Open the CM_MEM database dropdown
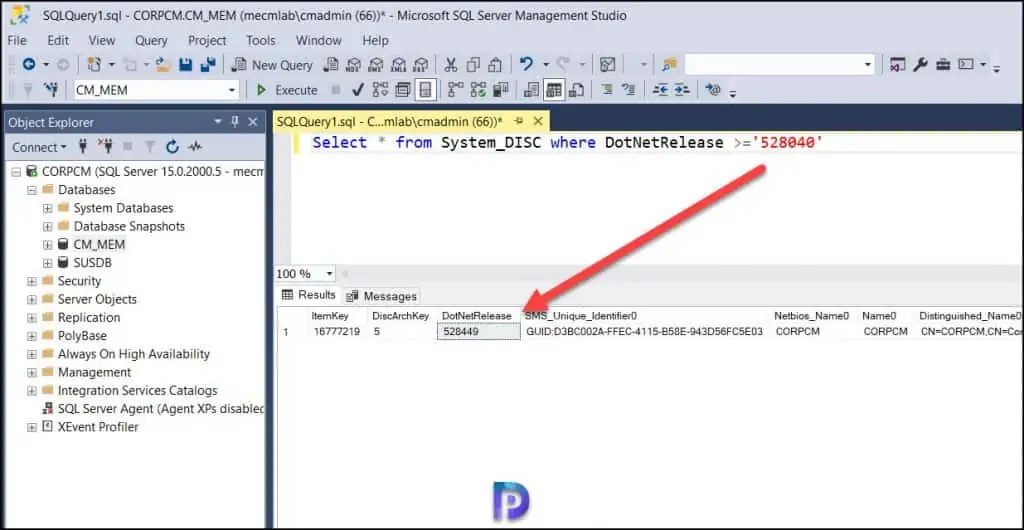 click(x=232, y=90)
